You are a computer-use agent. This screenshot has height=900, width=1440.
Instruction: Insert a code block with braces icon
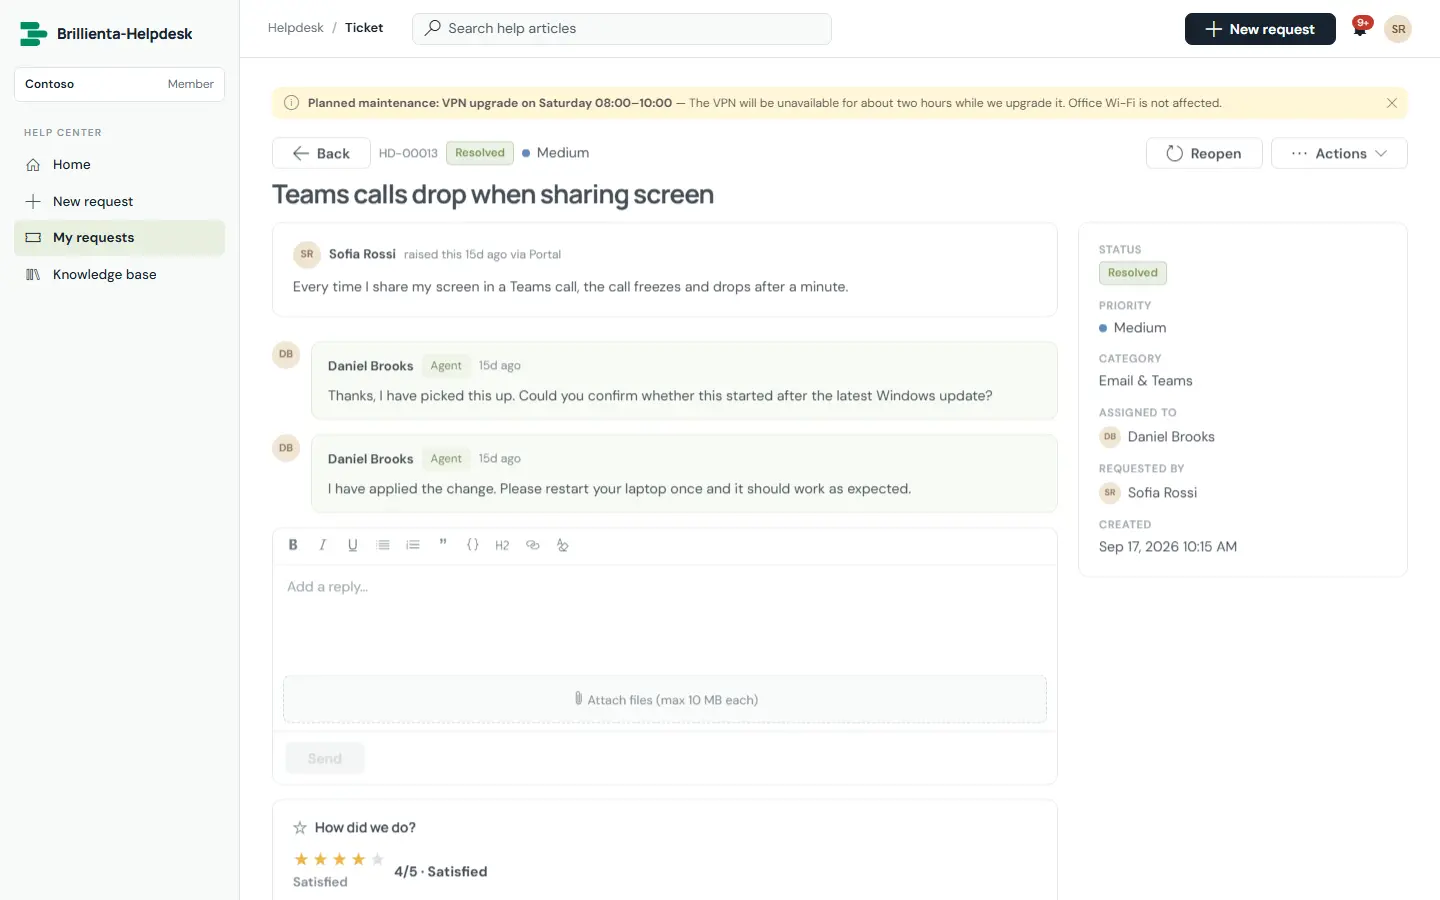point(473,545)
